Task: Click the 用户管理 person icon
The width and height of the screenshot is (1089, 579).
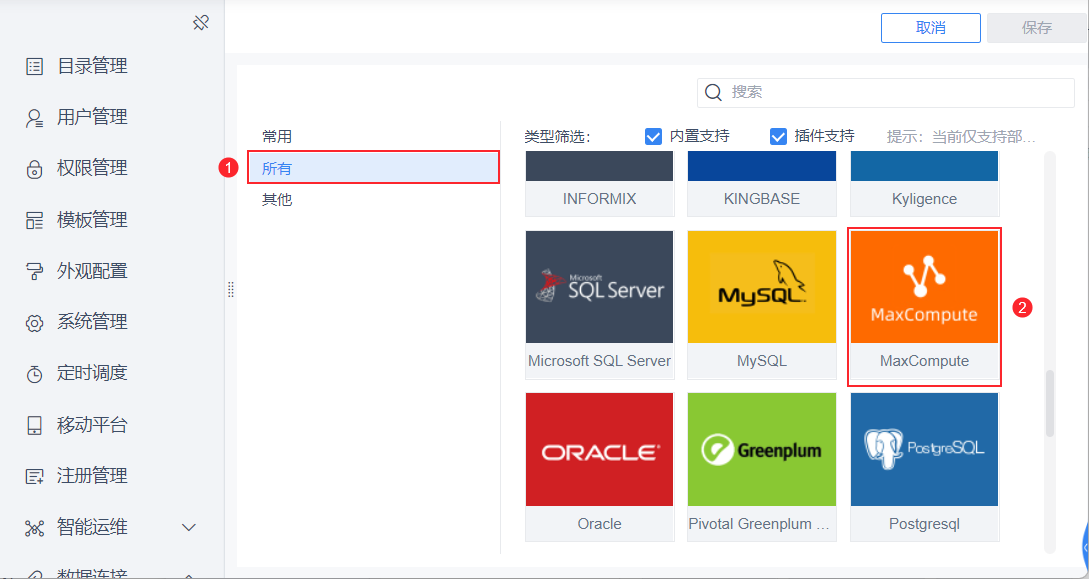Action: click(x=34, y=117)
